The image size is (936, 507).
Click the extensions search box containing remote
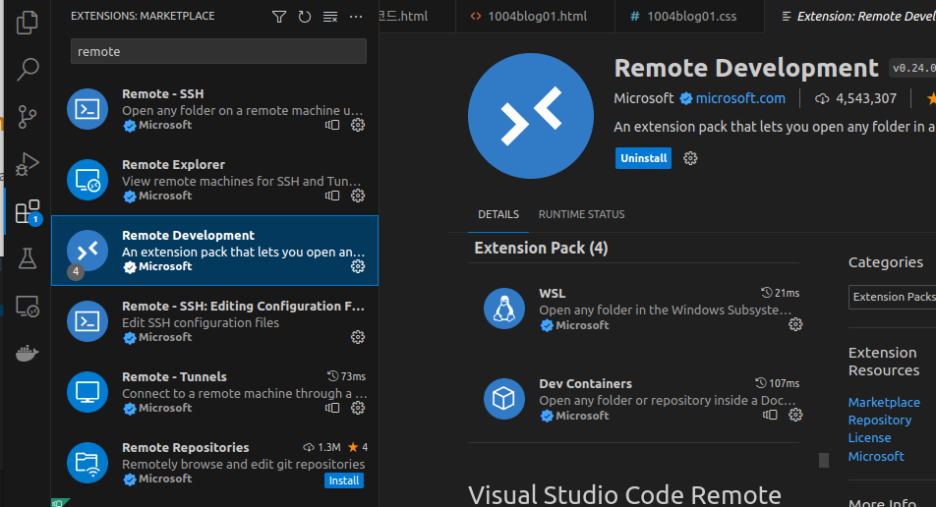click(218, 51)
